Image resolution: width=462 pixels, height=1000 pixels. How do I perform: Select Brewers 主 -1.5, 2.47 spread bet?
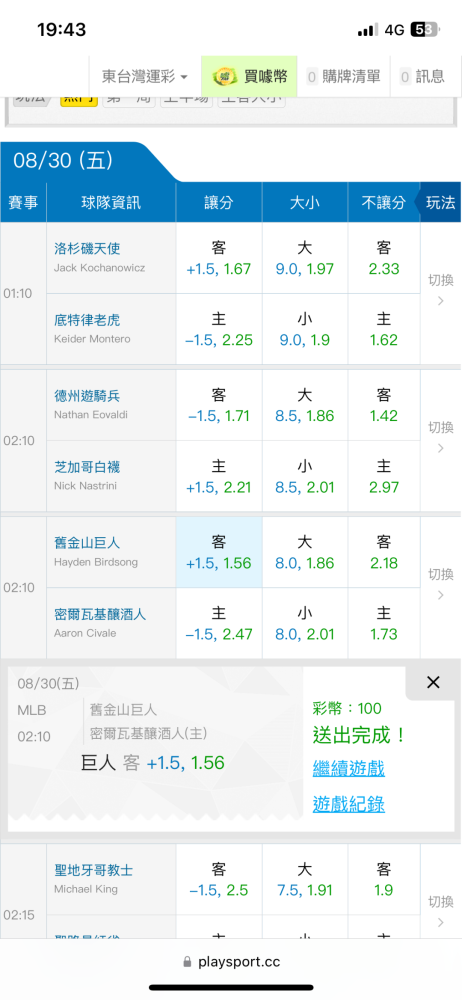[219, 623]
